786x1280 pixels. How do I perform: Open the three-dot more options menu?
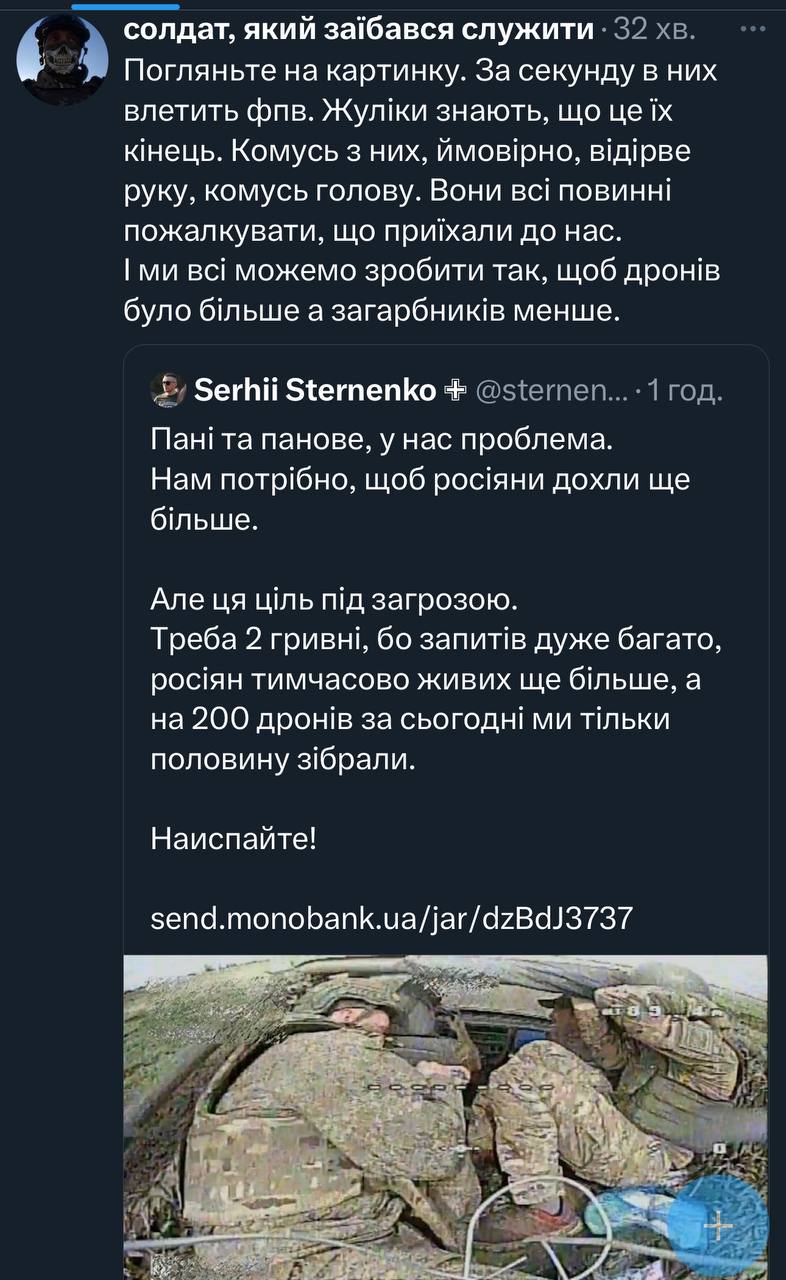[x=752, y=30]
